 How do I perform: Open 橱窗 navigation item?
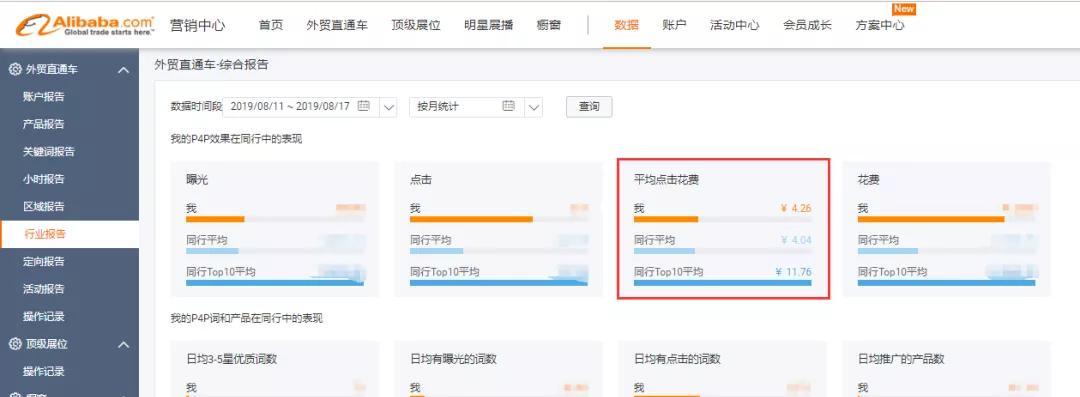point(549,26)
